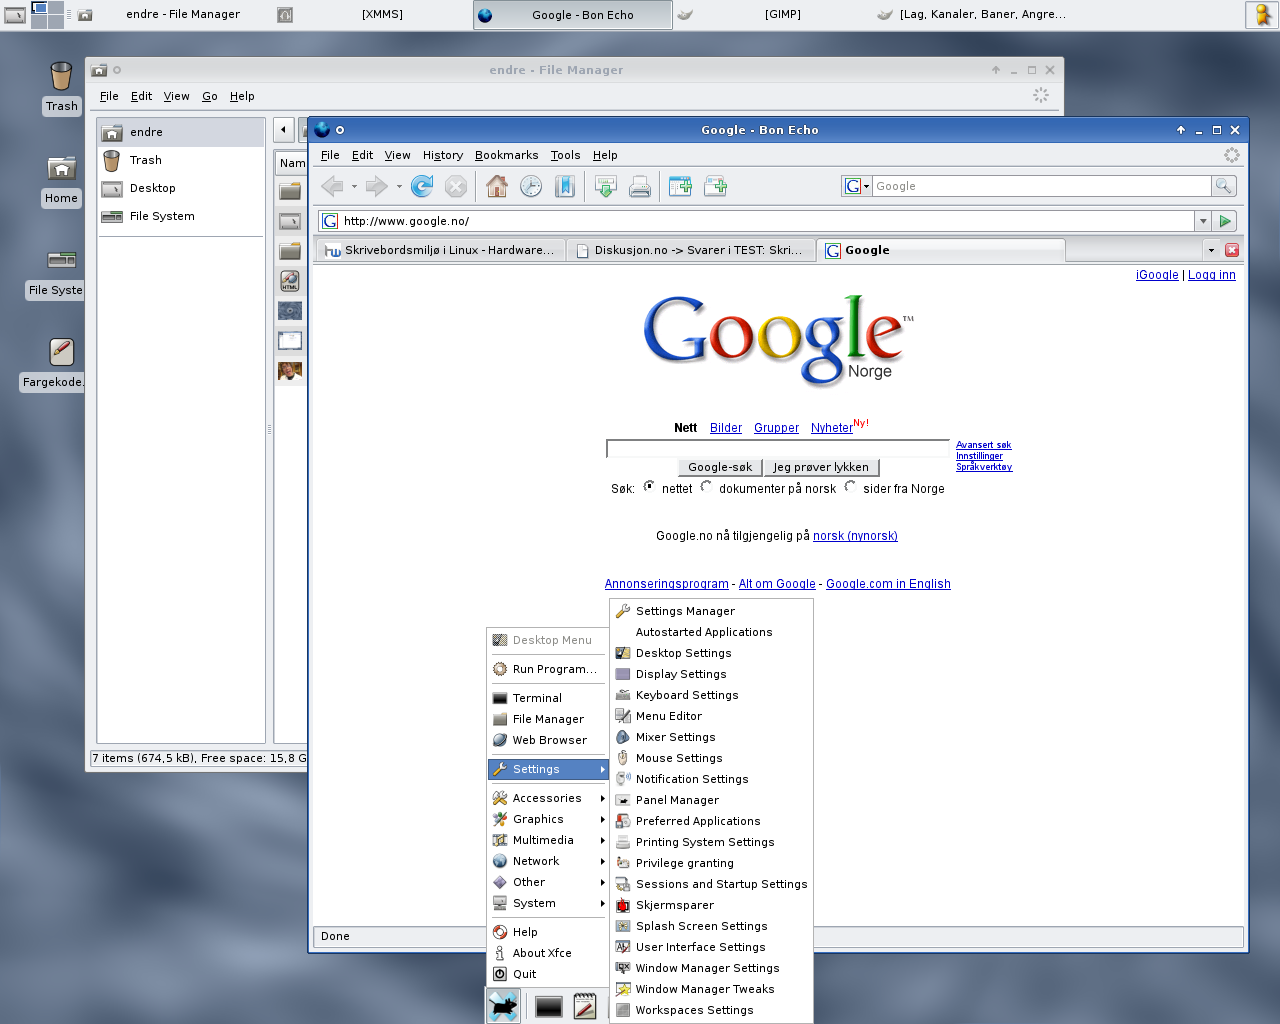Screen dimensions: 1280x1024
Task: Click the yellow figure icon in top-right panel corner
Action: click(1262, 15)
